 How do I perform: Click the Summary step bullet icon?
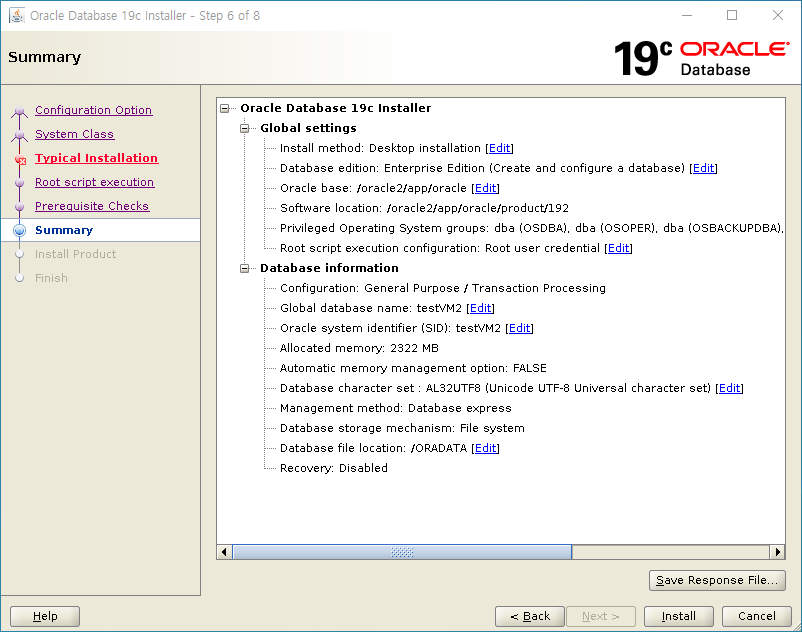(x=19, y=230)
